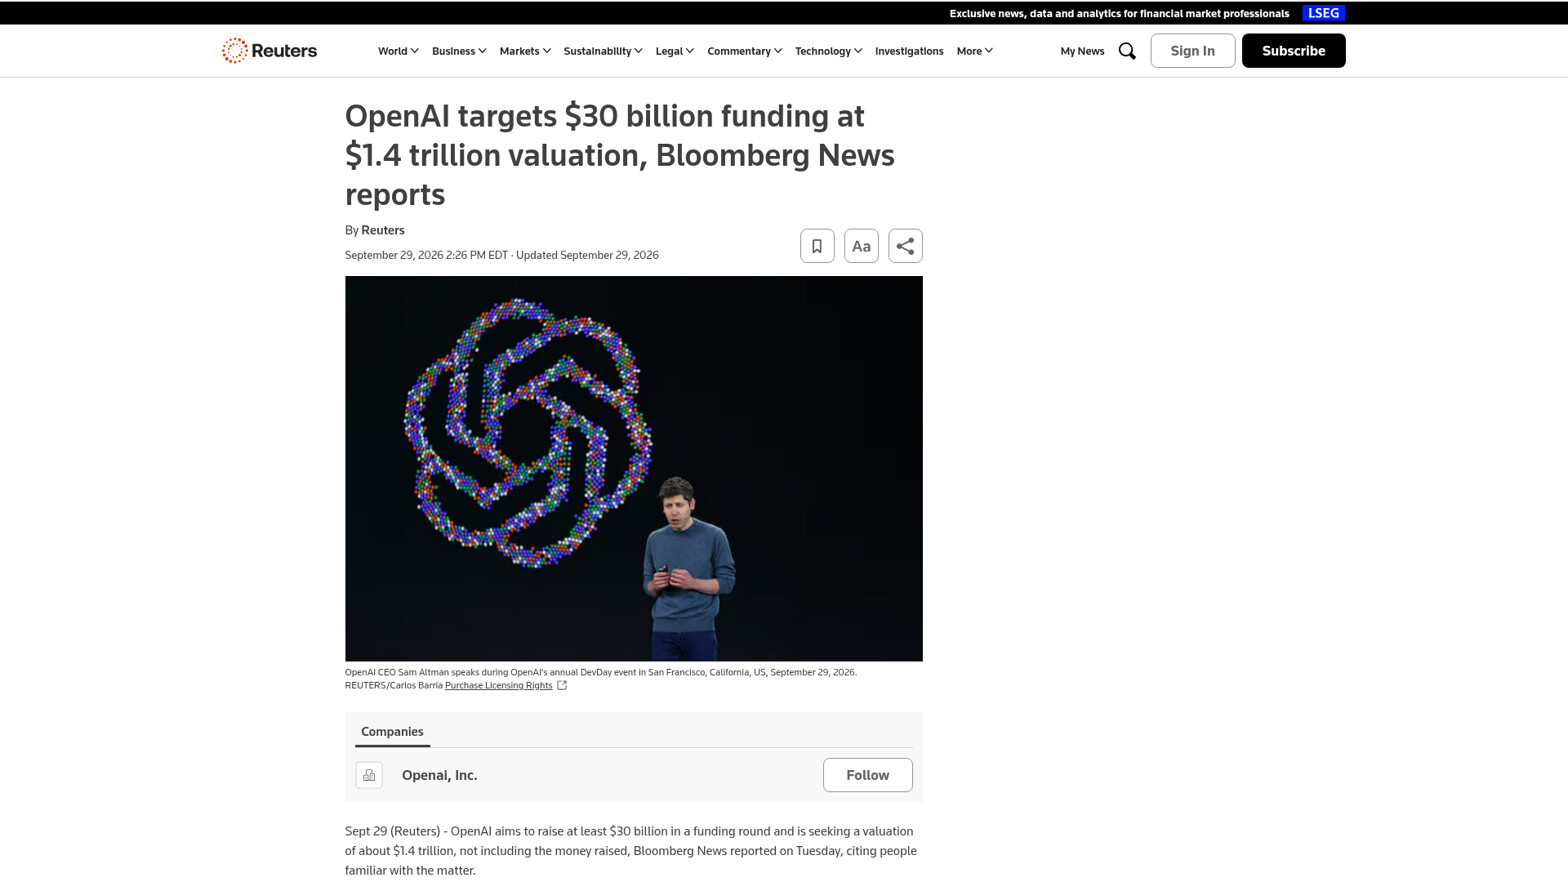Screen dimensions: 1568x882
Task: Open Purchase Licensing Rights link
Action: [498, 685]
